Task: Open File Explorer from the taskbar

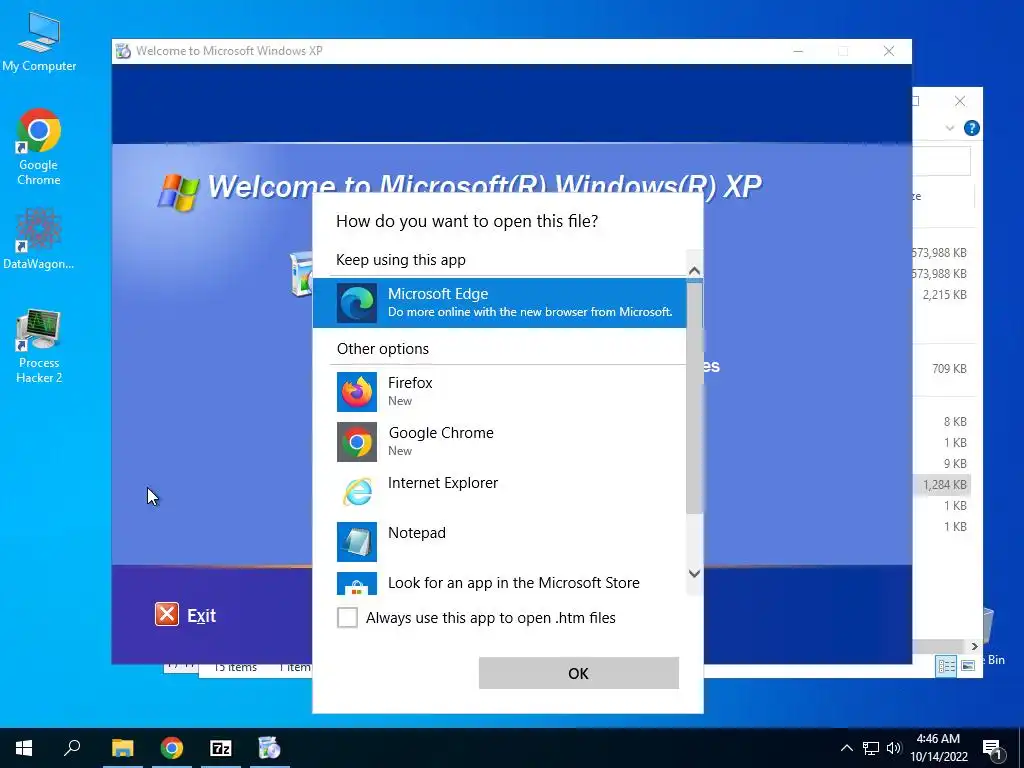Action: click(122, 748)
